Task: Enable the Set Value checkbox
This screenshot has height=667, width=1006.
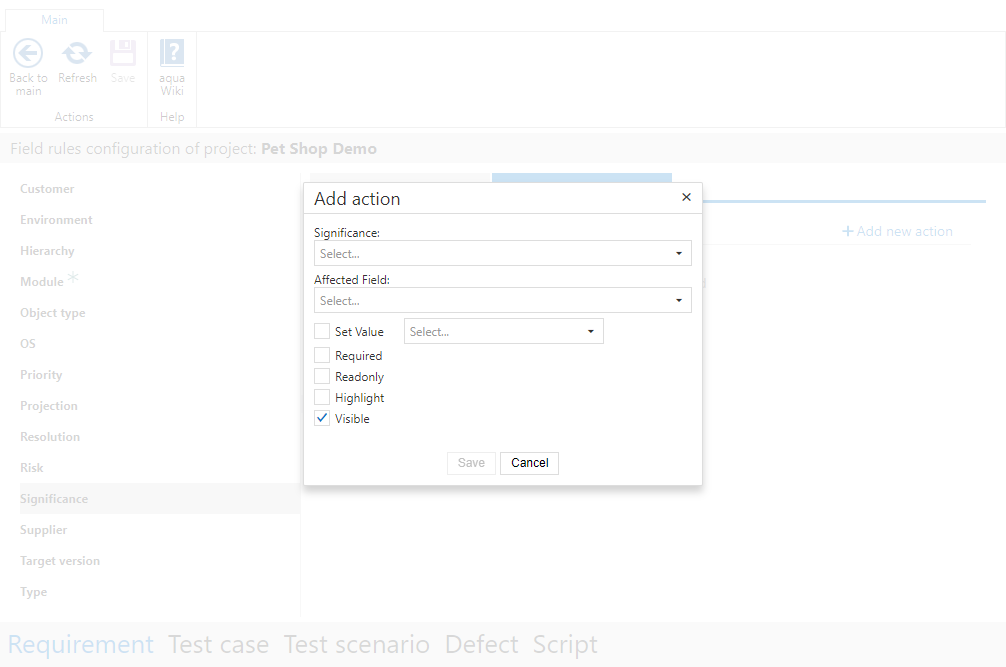Action: (322, 331)
